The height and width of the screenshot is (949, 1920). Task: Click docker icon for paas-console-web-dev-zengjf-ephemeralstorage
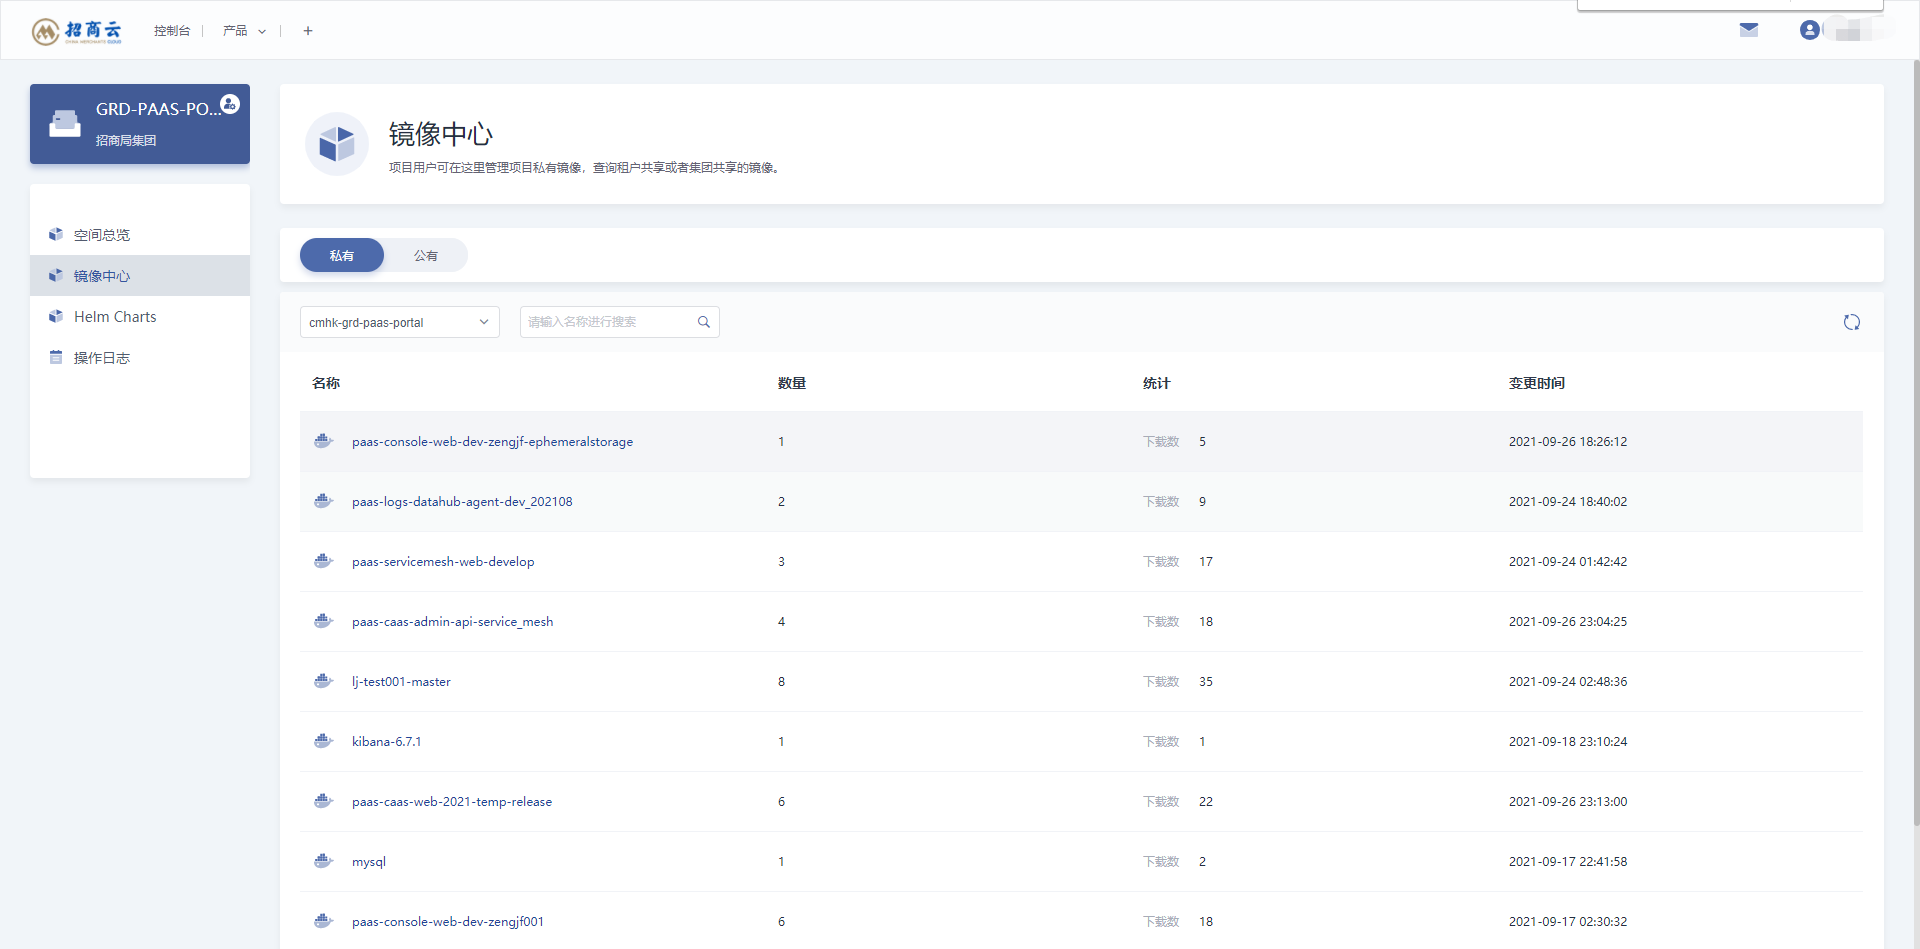coord(323,441)
